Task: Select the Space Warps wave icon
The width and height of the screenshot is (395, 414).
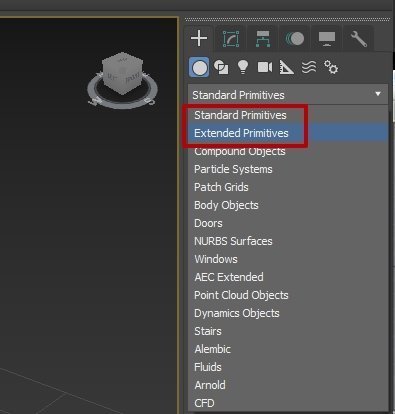Action: pos(309,67)
